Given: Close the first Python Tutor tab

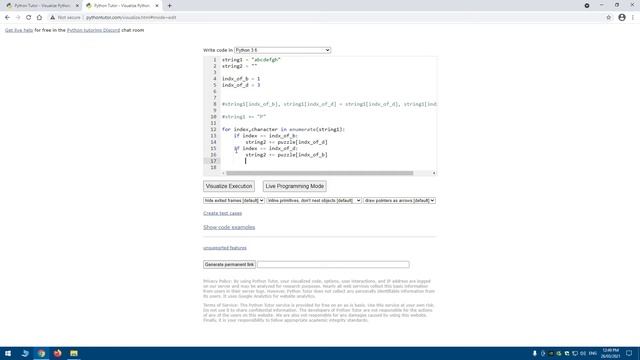Looking at the screenshot, I should [77, 6].
